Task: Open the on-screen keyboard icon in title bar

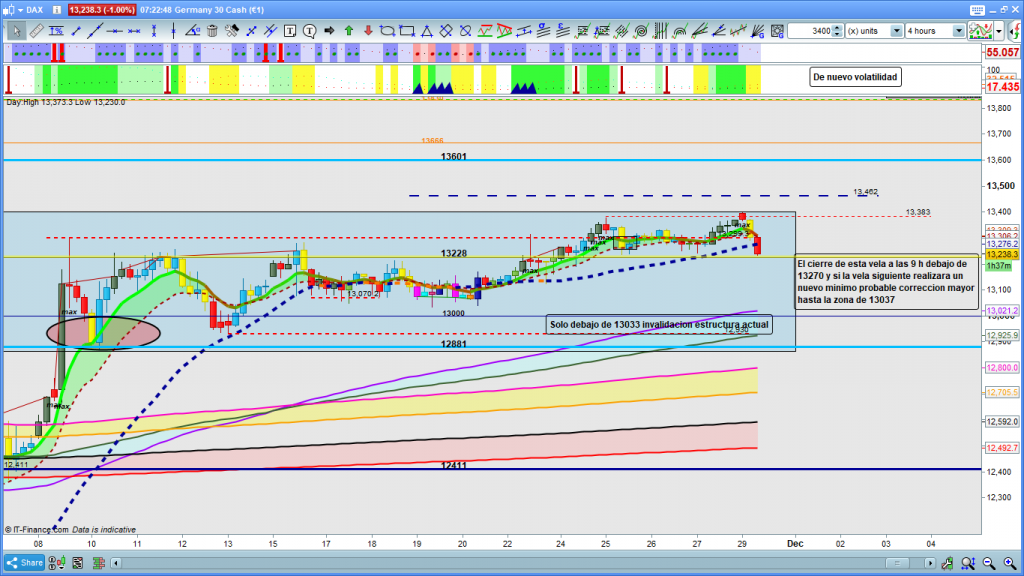Action: click(977, 10)
